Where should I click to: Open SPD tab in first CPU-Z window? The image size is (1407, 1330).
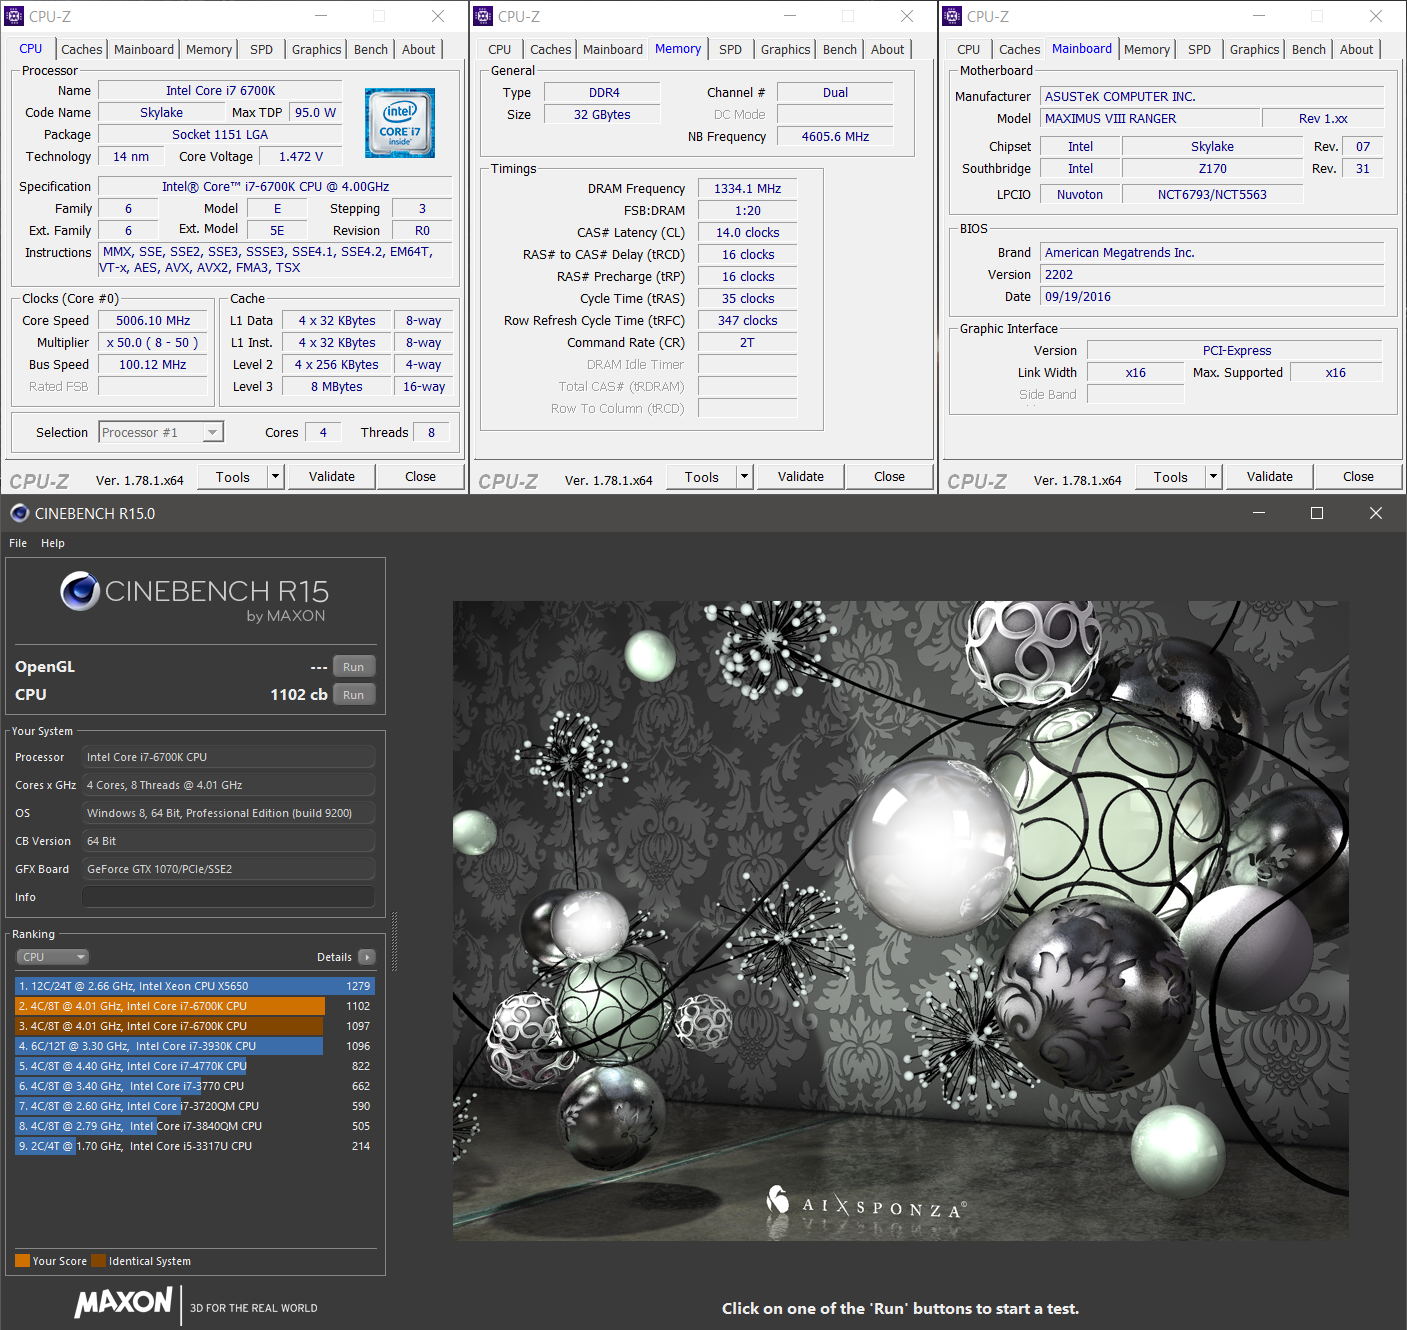[x=262, y=49]
